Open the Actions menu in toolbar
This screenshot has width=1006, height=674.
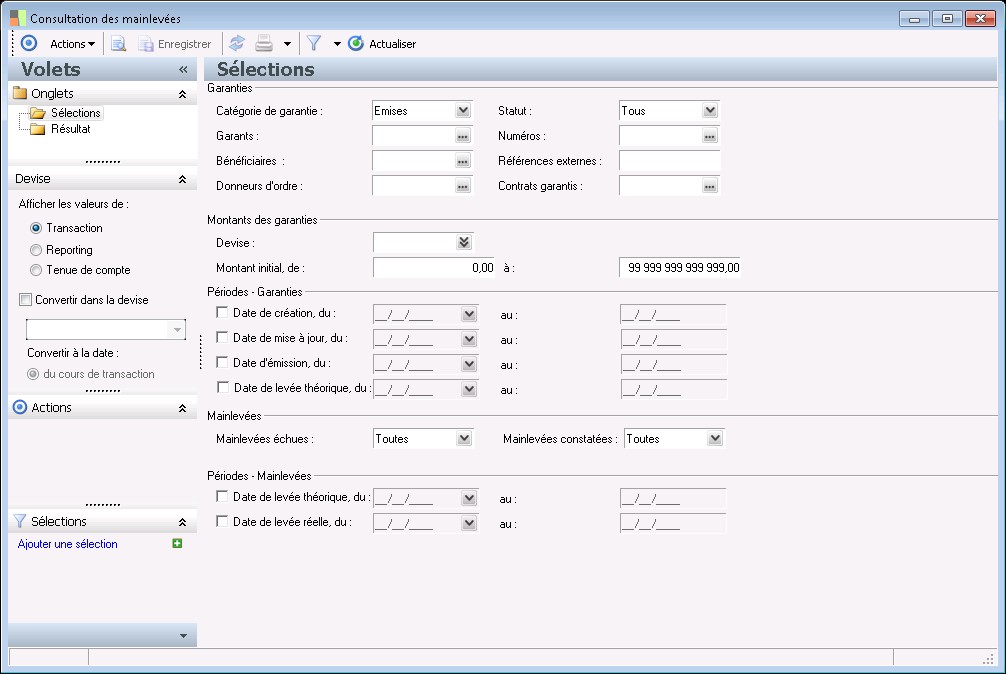72,44
